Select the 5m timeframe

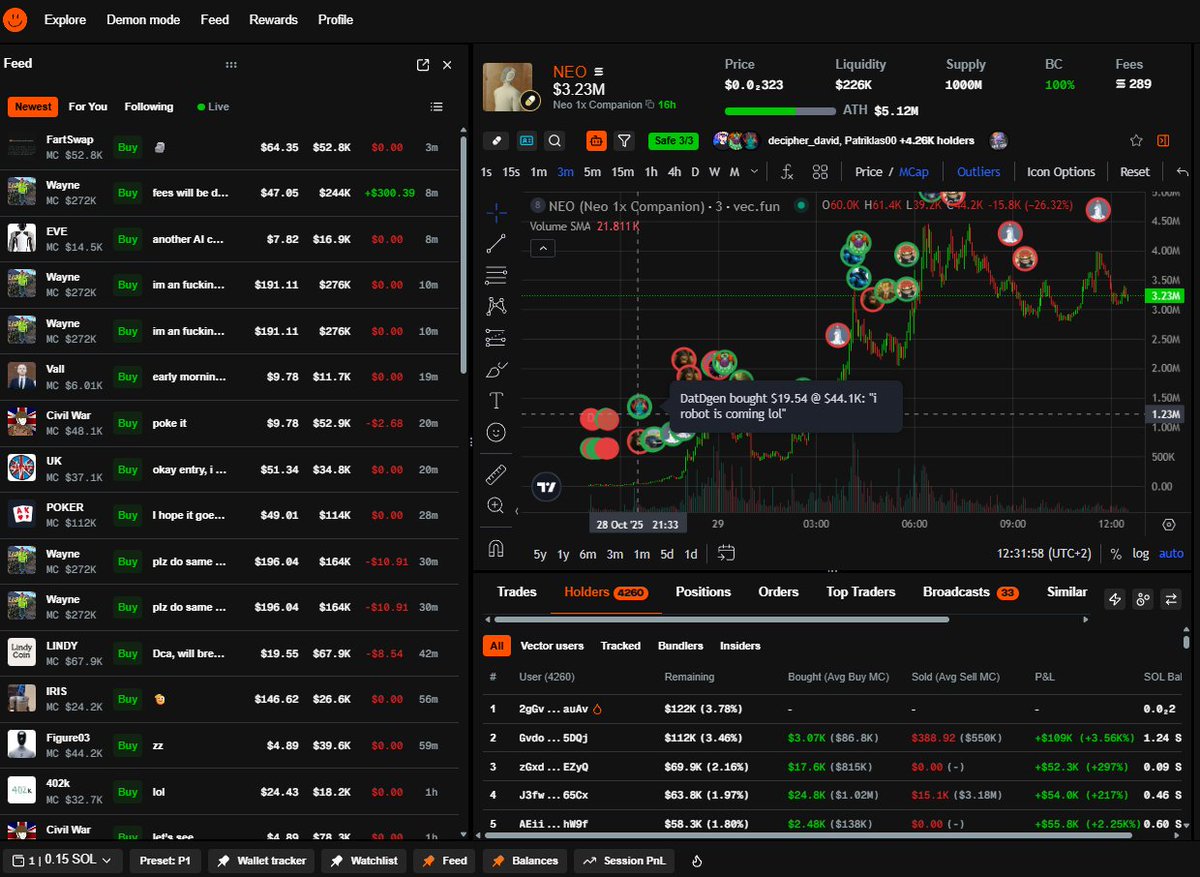[x=592, y=172]
